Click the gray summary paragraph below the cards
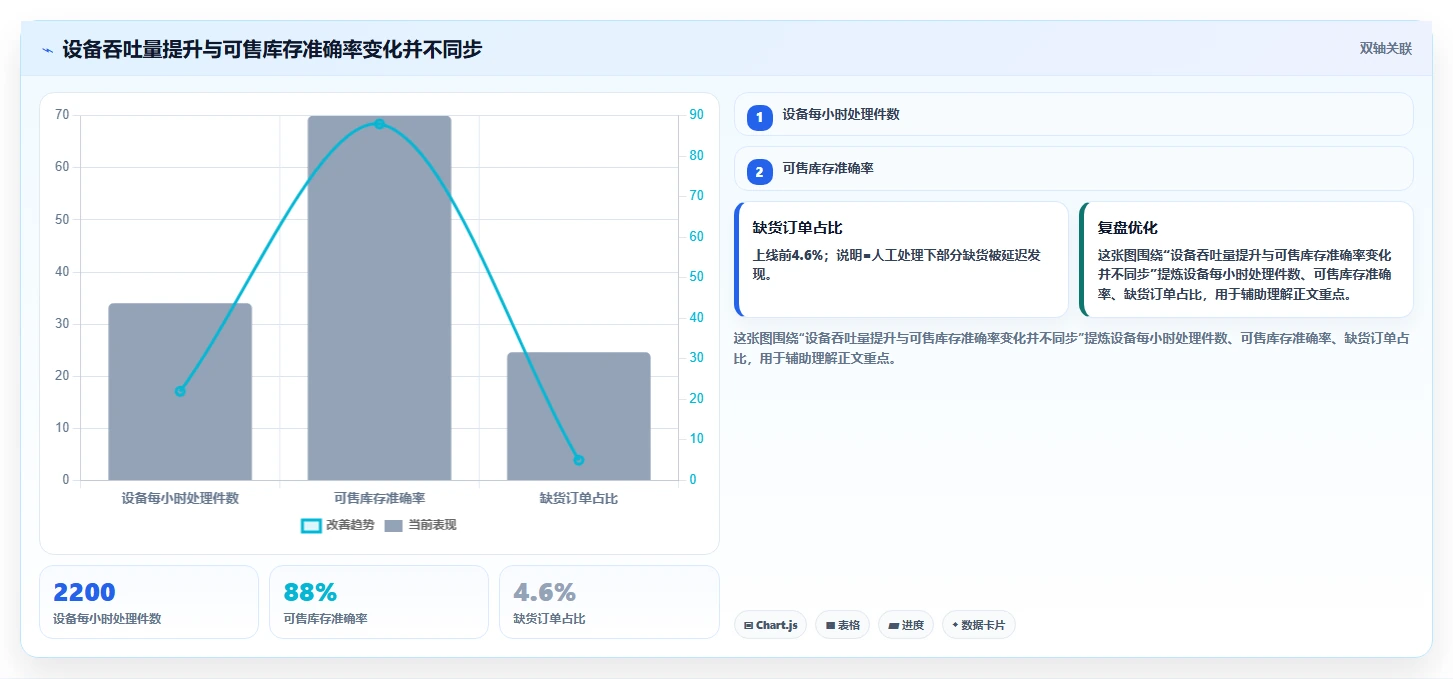This screenshot has height=679, width=1453. [x=1073, y=348]
